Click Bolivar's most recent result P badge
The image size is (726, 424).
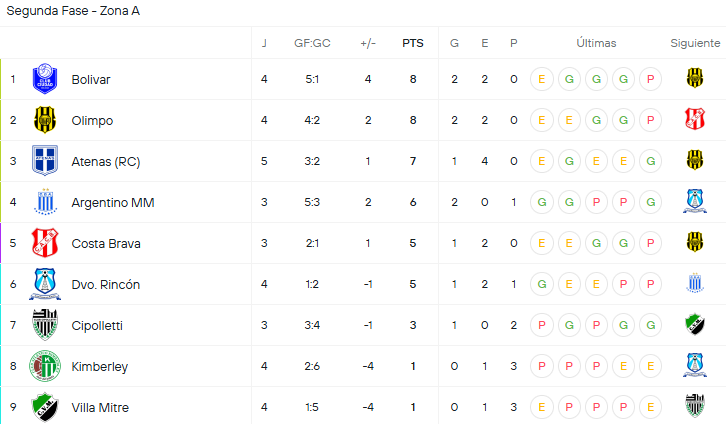[651, 79]
